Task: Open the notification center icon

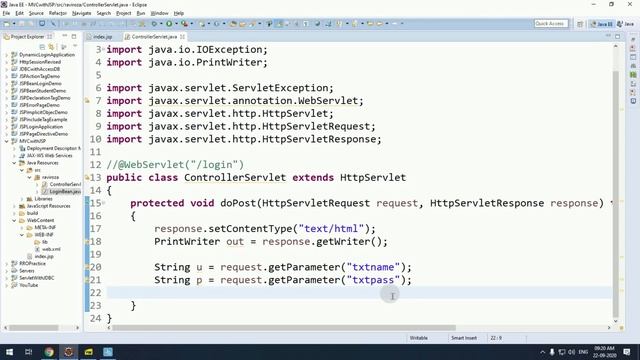Action: pos(627,352)
